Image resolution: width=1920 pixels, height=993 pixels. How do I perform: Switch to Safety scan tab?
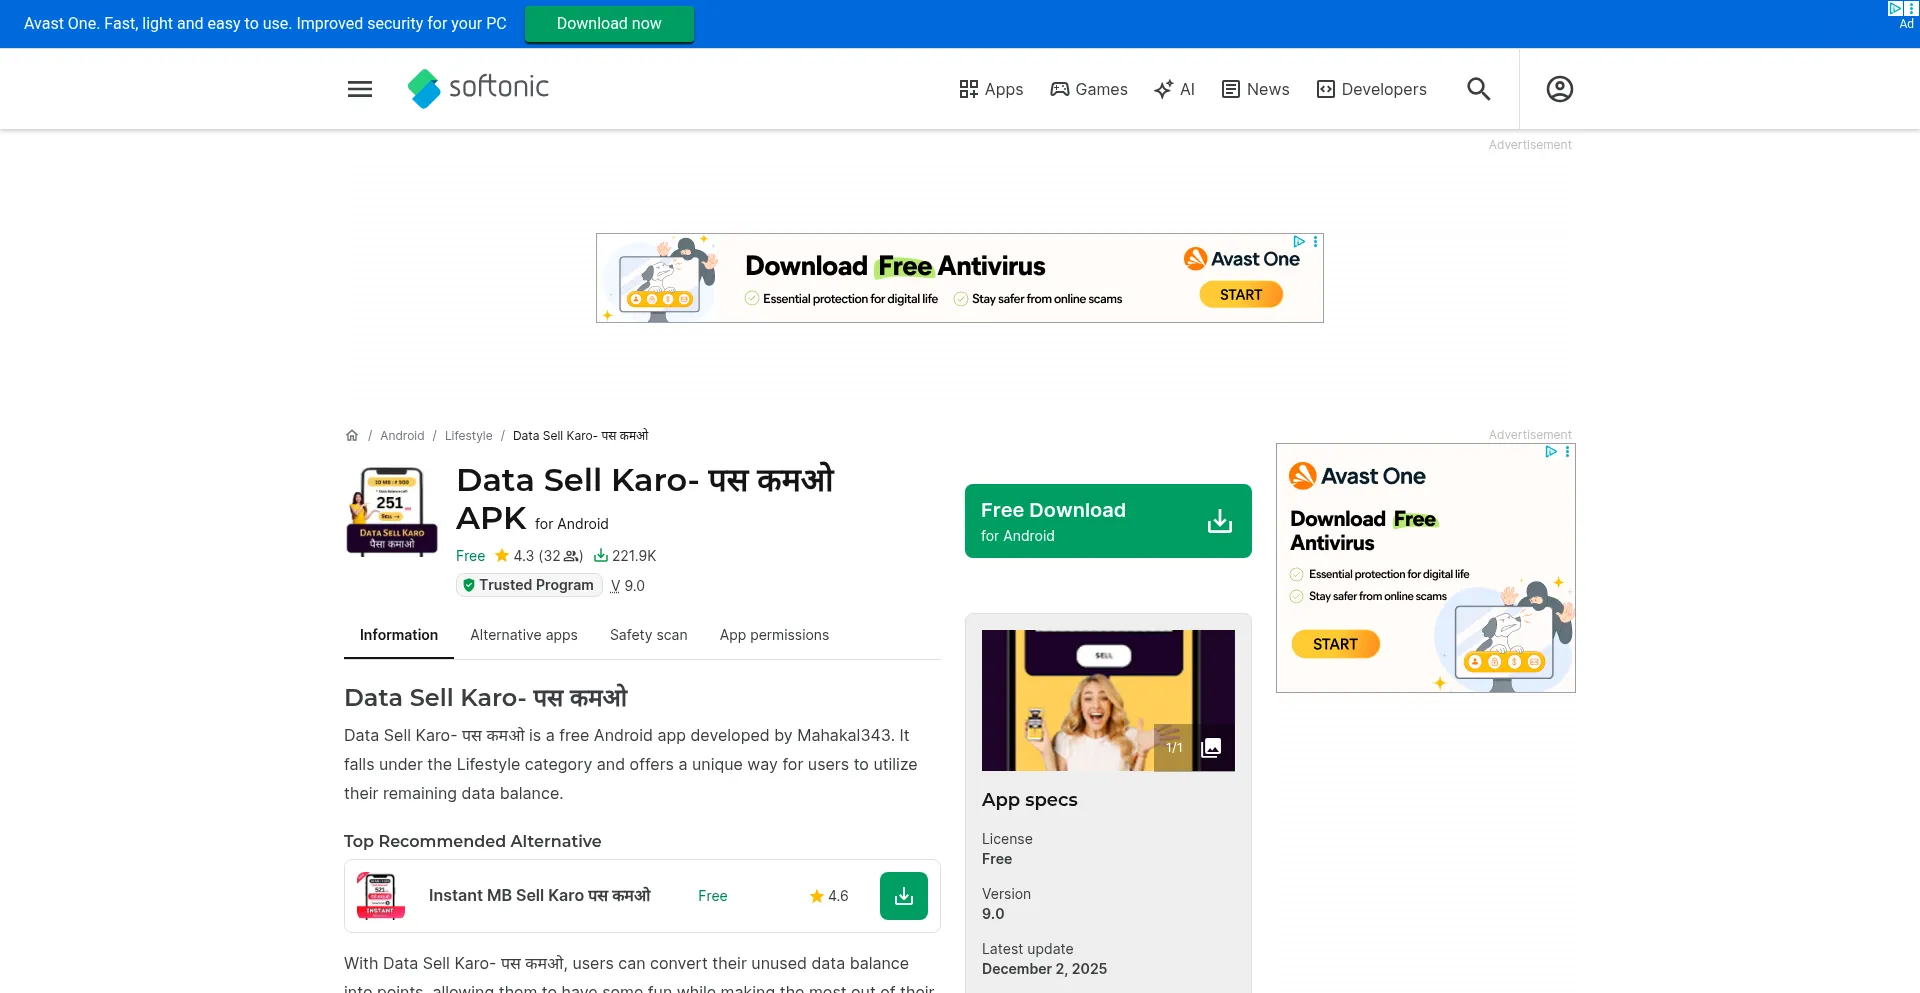pos(649,635)
